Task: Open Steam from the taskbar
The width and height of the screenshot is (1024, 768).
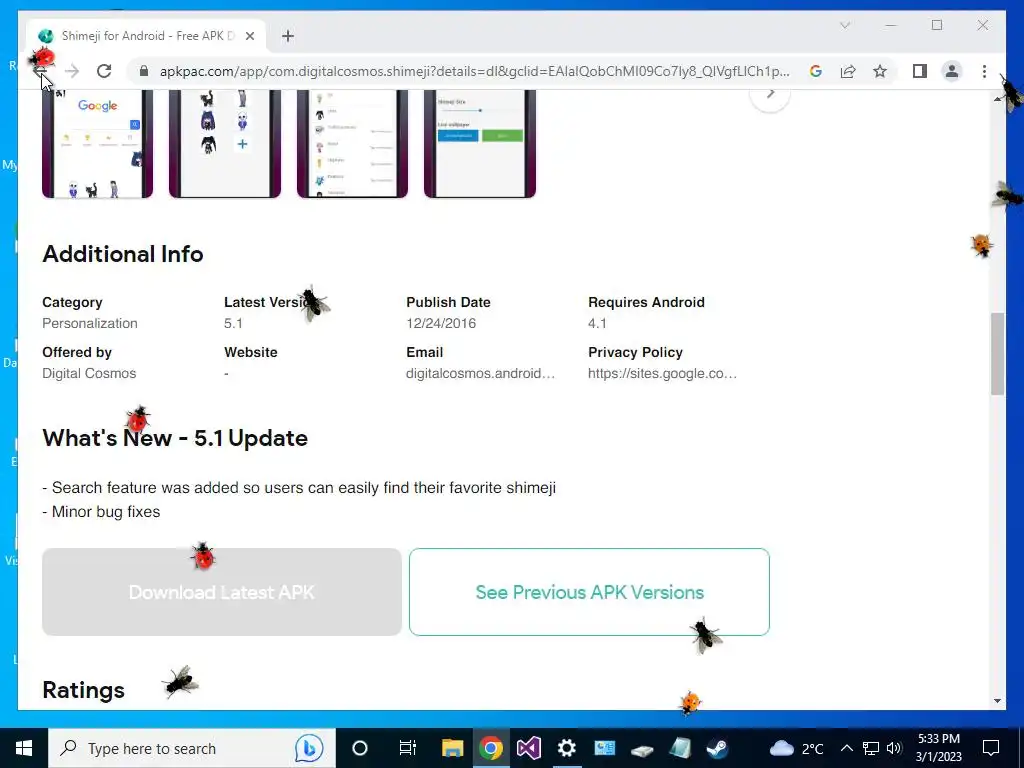Action: click(x=718, y=748)
